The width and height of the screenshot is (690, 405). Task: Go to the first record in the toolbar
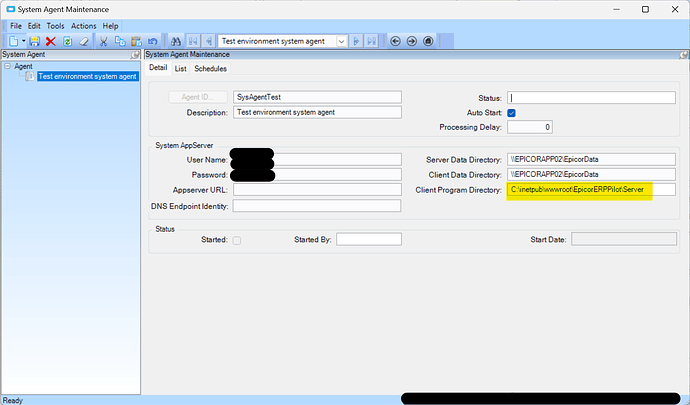click(x=193, y=41)
